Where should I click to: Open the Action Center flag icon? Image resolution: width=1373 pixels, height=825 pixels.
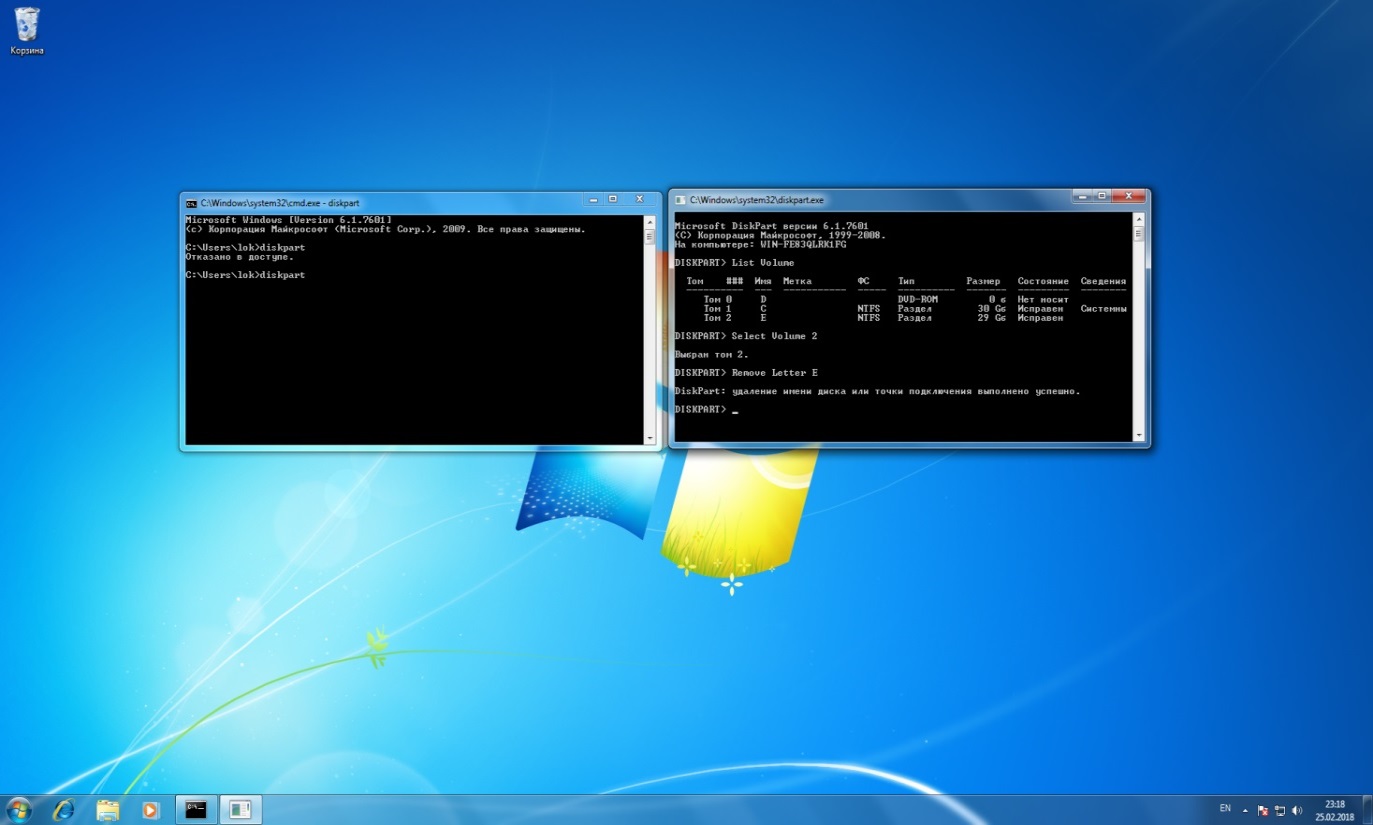(x=1263, y=810)
